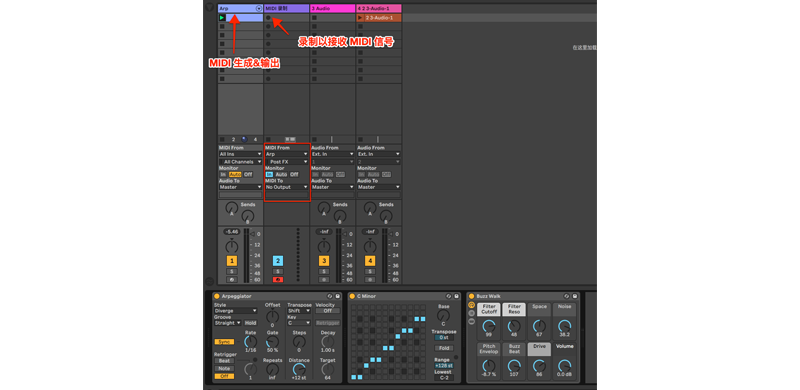Toggle the Buzz Walk device activator dot
The width and height of the screenshot is (800, 390).
pyautogui.click(x=471, y=296)
